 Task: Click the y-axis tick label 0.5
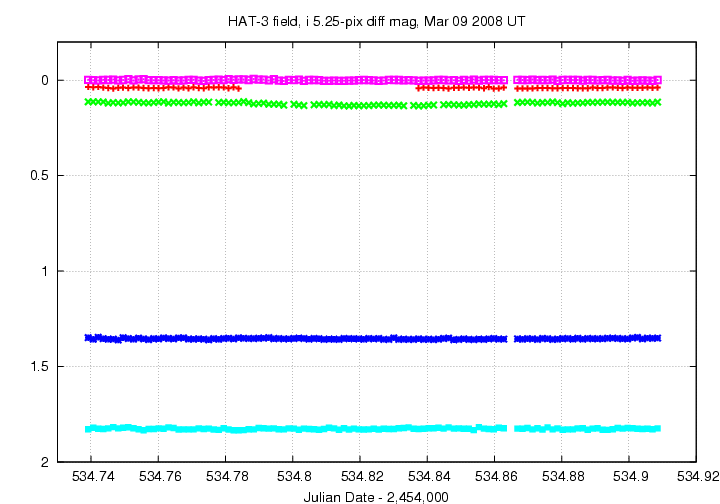(x=39, y=176)
